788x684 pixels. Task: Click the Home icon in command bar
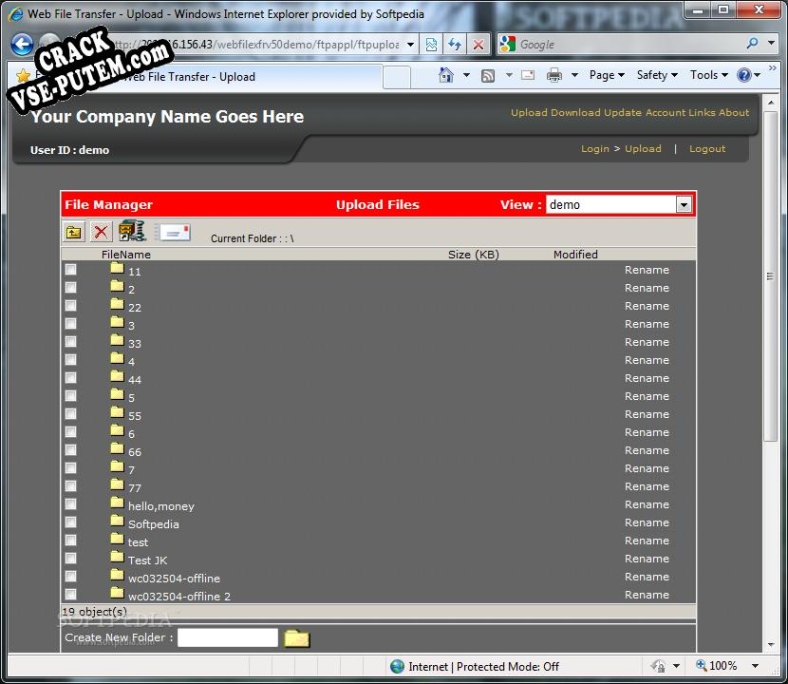pos(446,75)
